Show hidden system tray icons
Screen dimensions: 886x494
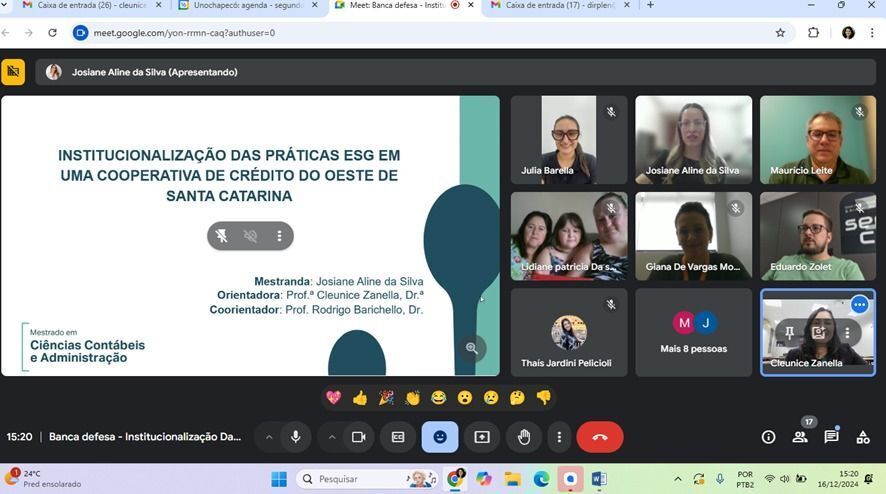click(x=677, y=479)
